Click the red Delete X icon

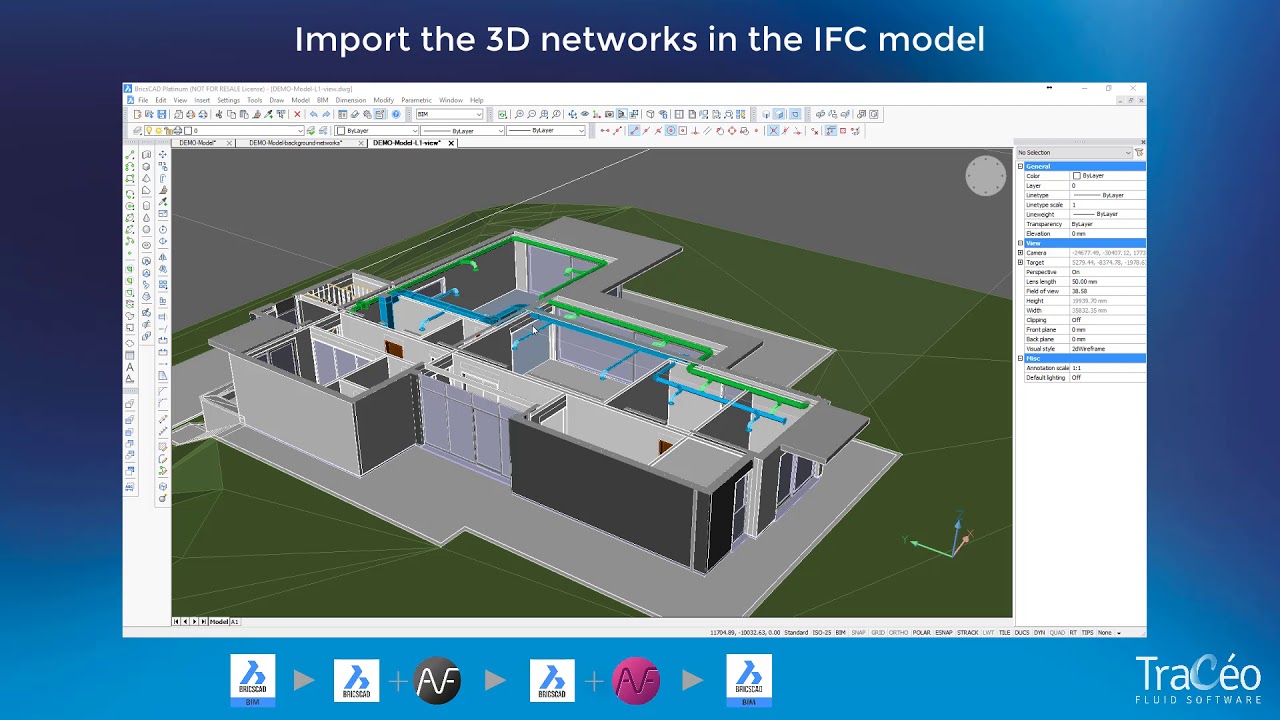(297, 114)
